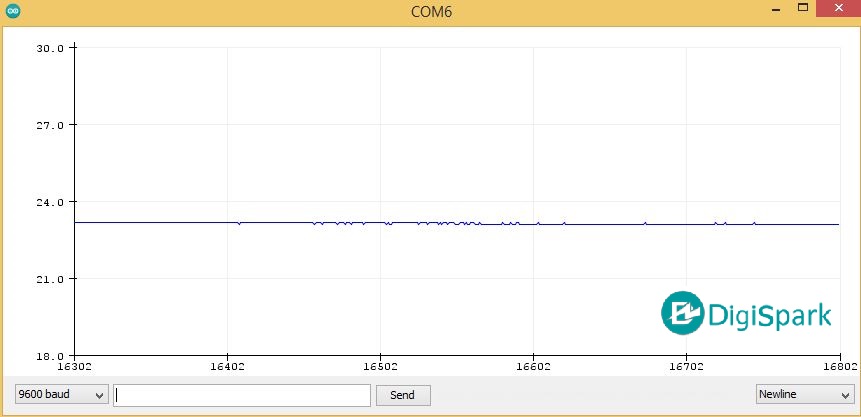861x417 pixels.
Task: Click the Arduino icon in the title bar
Action: coord(13,13)
